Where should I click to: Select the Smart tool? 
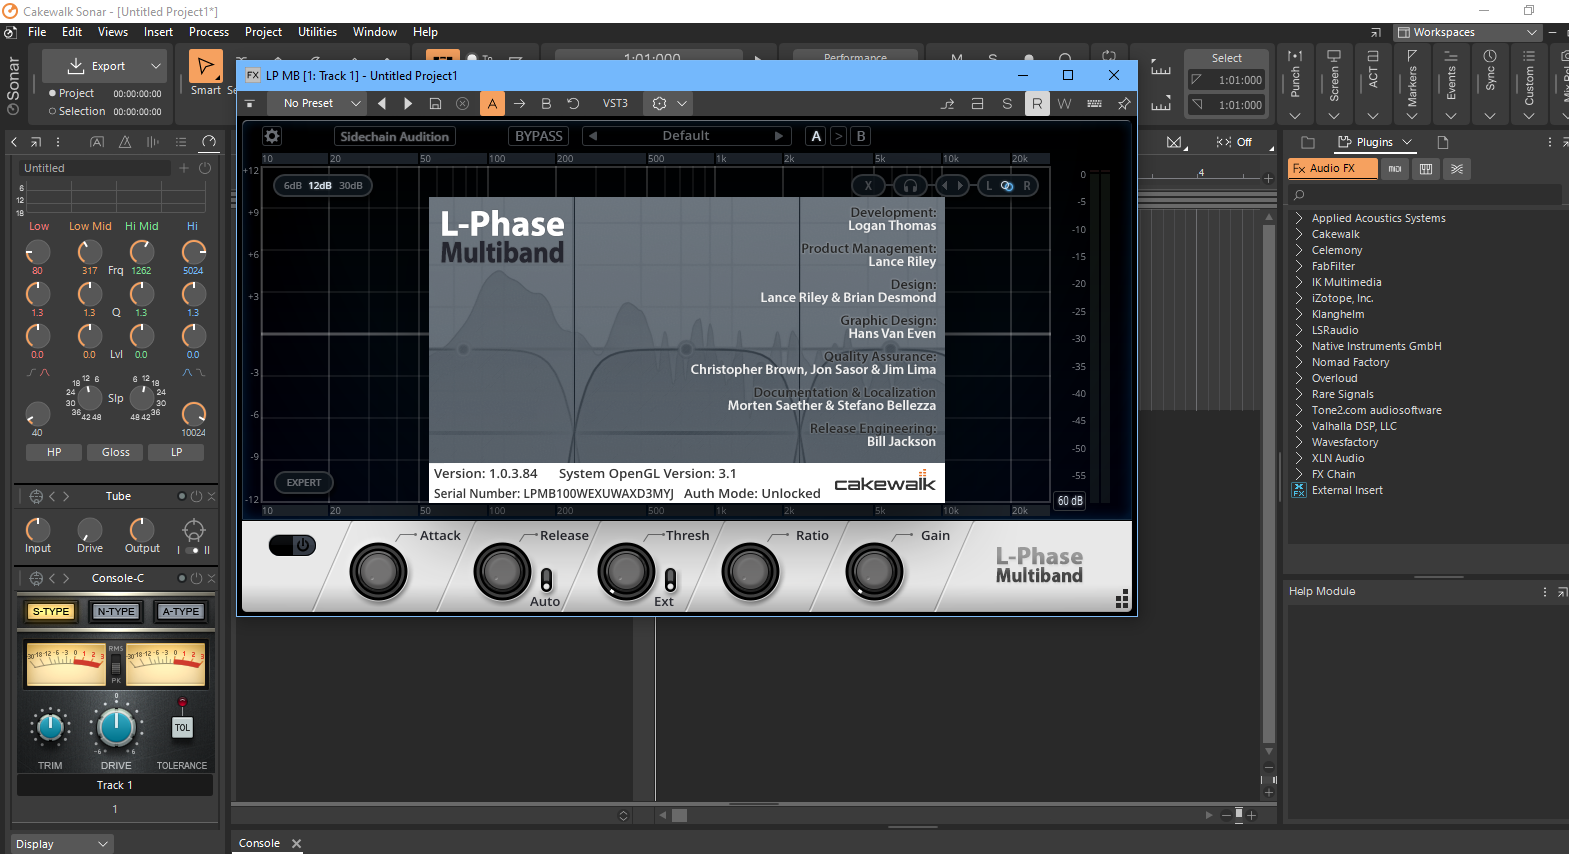[205, 67]
